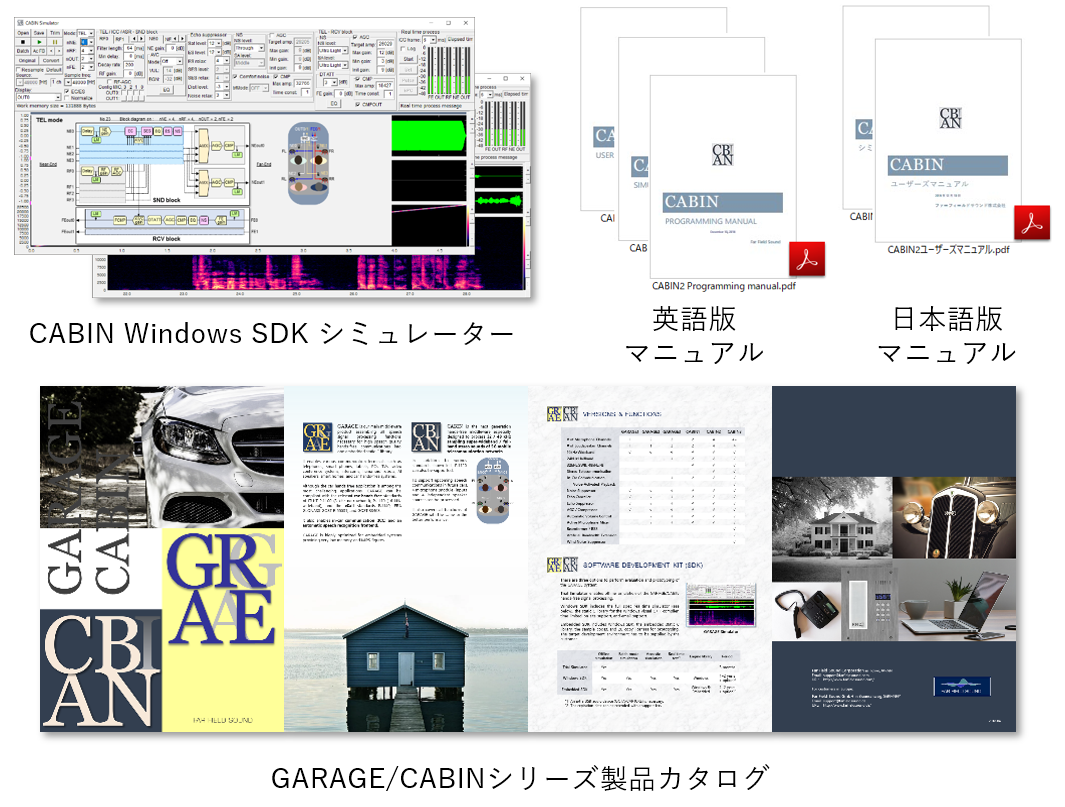Toggle the EC/EQ checkbox
Viewport: 1065px width, 807px height.
point(67,91)
